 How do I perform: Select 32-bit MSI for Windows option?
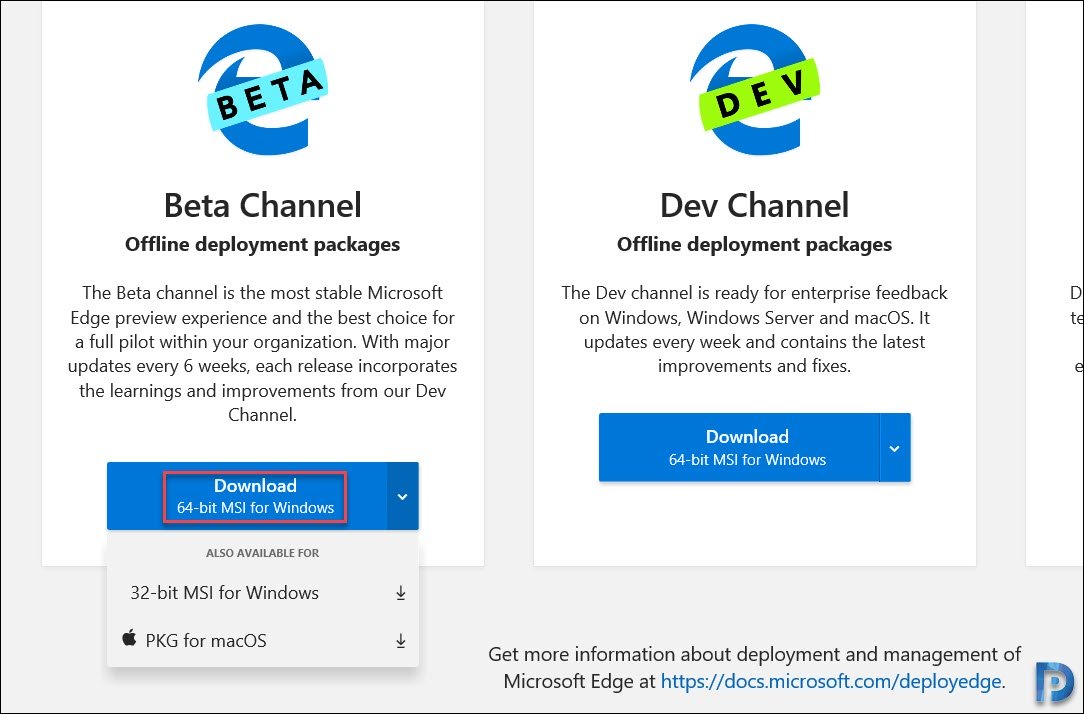pos(263,593)
